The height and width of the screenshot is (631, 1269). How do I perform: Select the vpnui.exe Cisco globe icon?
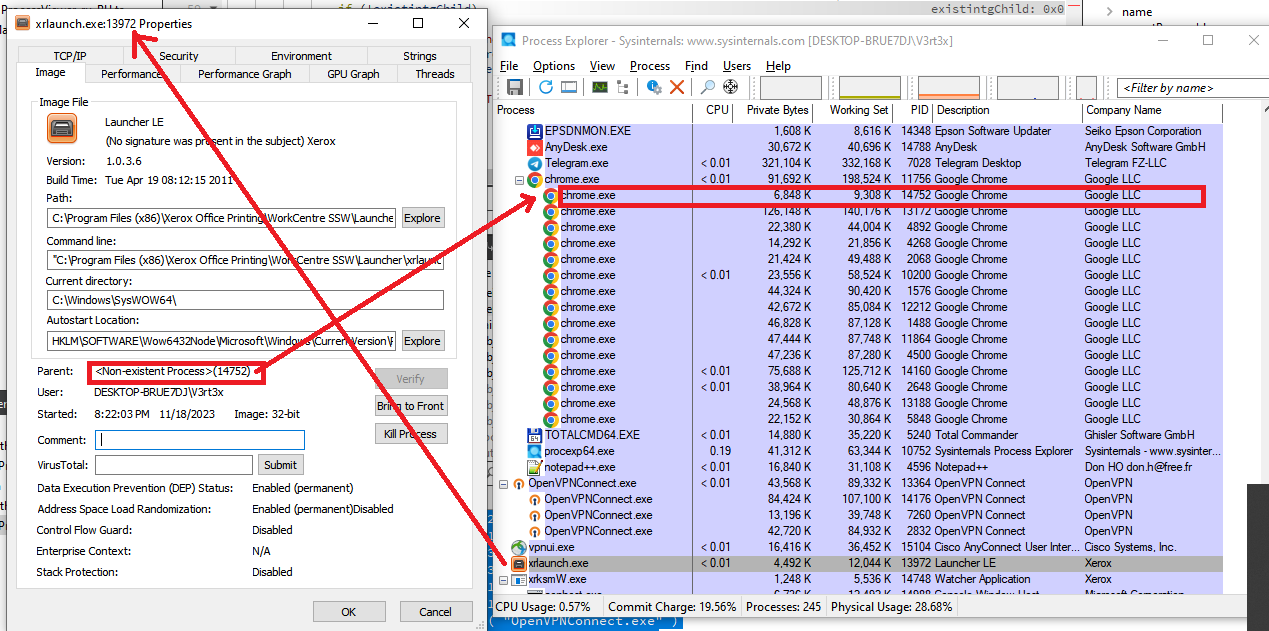pyautogui.click(x=518, y=547)
